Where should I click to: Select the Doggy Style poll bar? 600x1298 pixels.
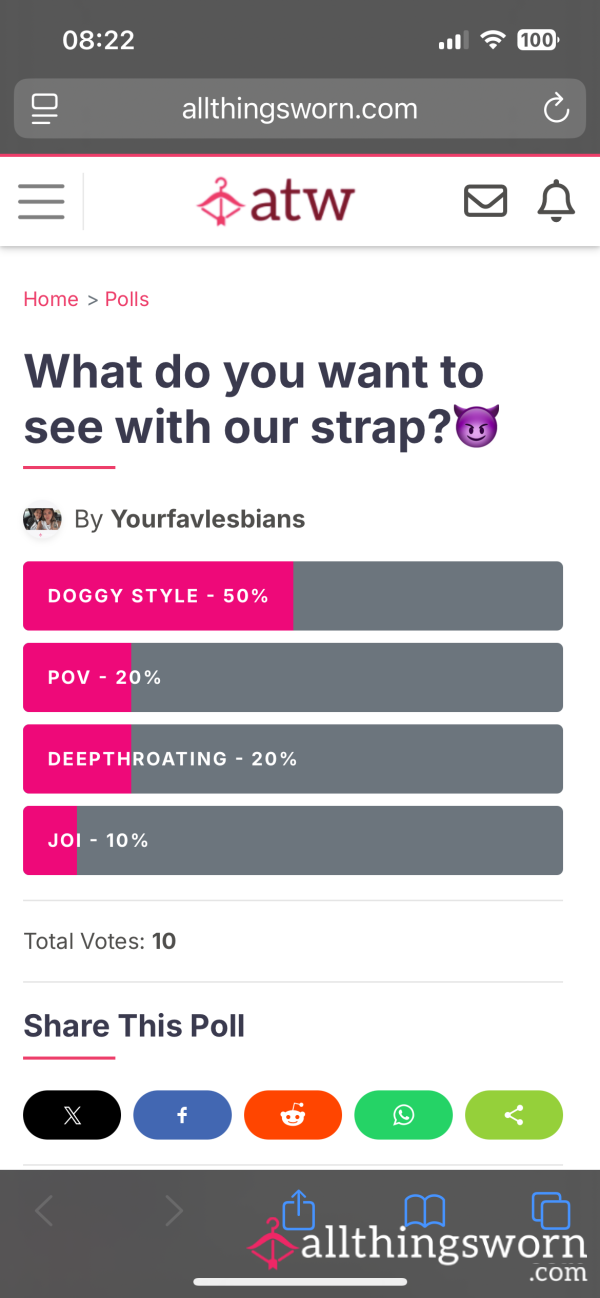point(293,596)
